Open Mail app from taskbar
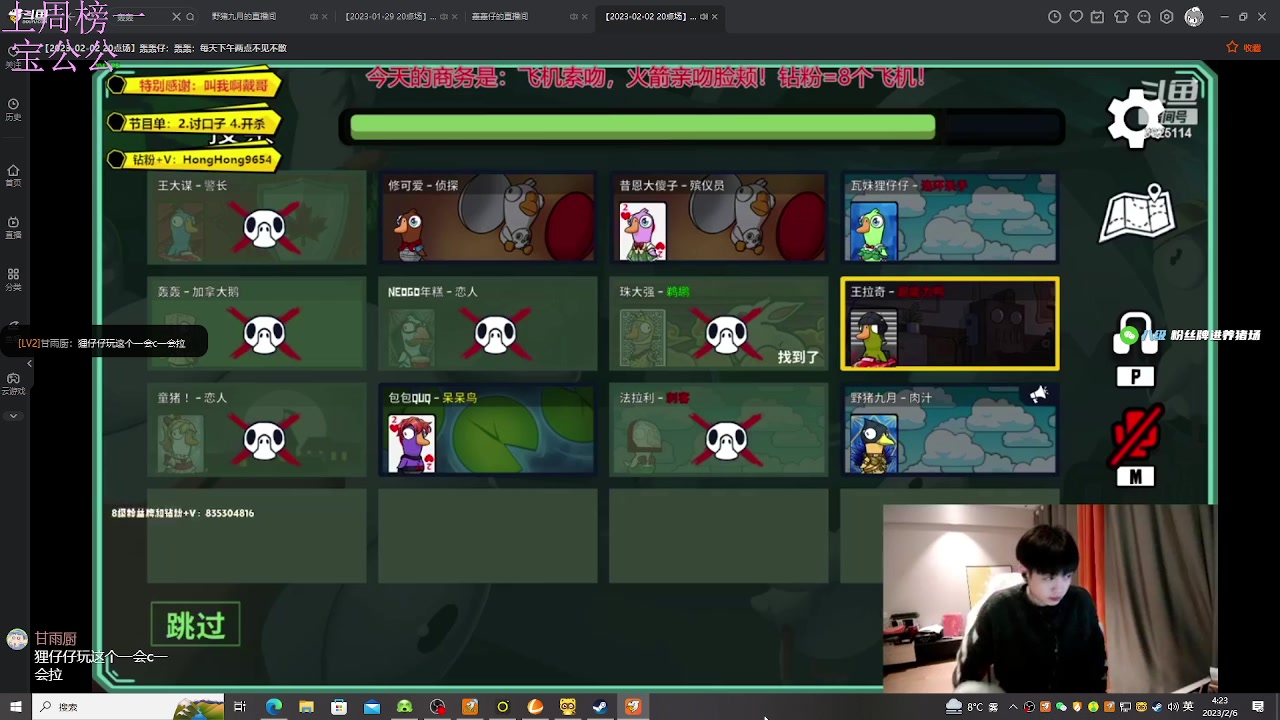1280x720 pixels. [372, 707]
